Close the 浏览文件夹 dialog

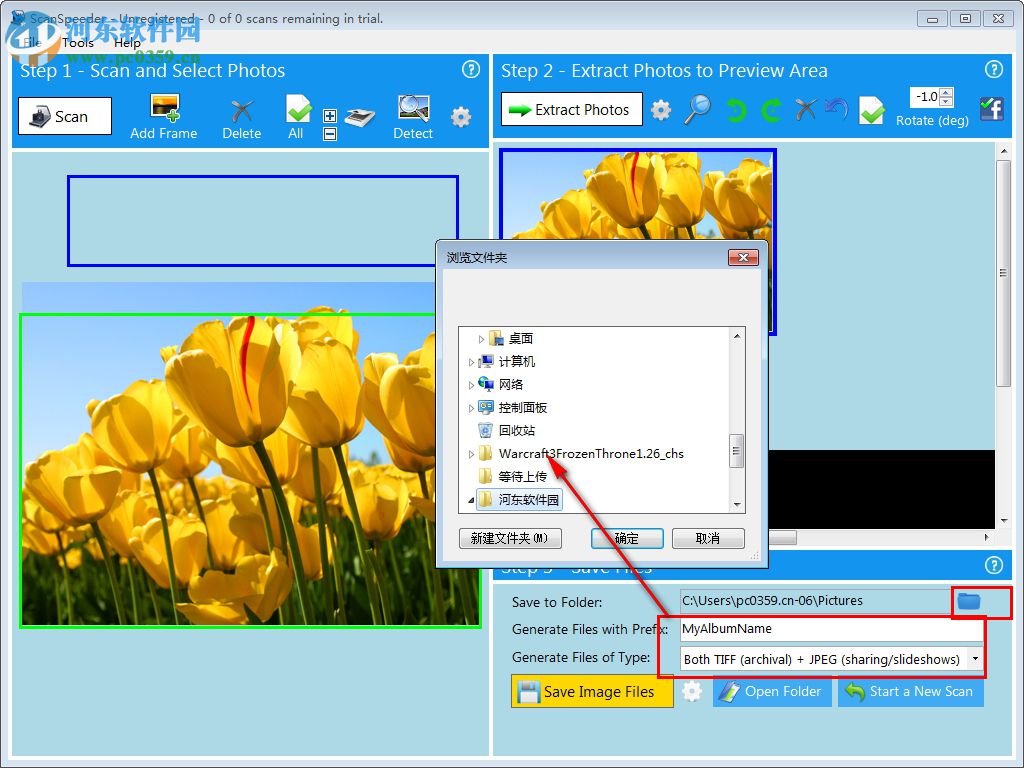(743, 257)
